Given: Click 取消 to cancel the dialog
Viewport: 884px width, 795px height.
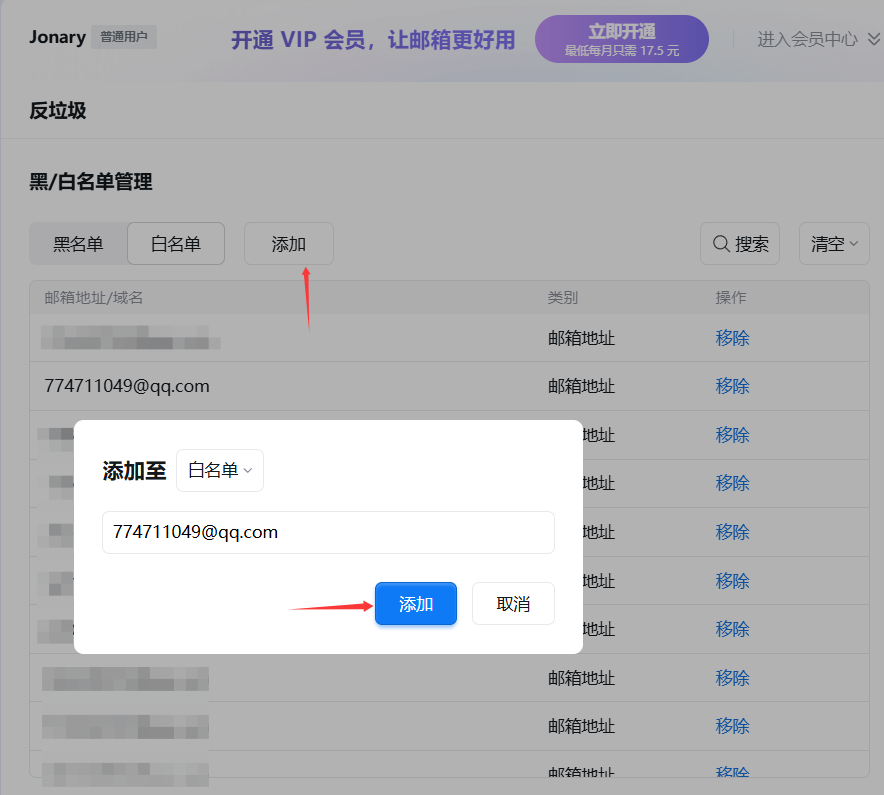Looking at the screenshot, I should pos(513,603).
